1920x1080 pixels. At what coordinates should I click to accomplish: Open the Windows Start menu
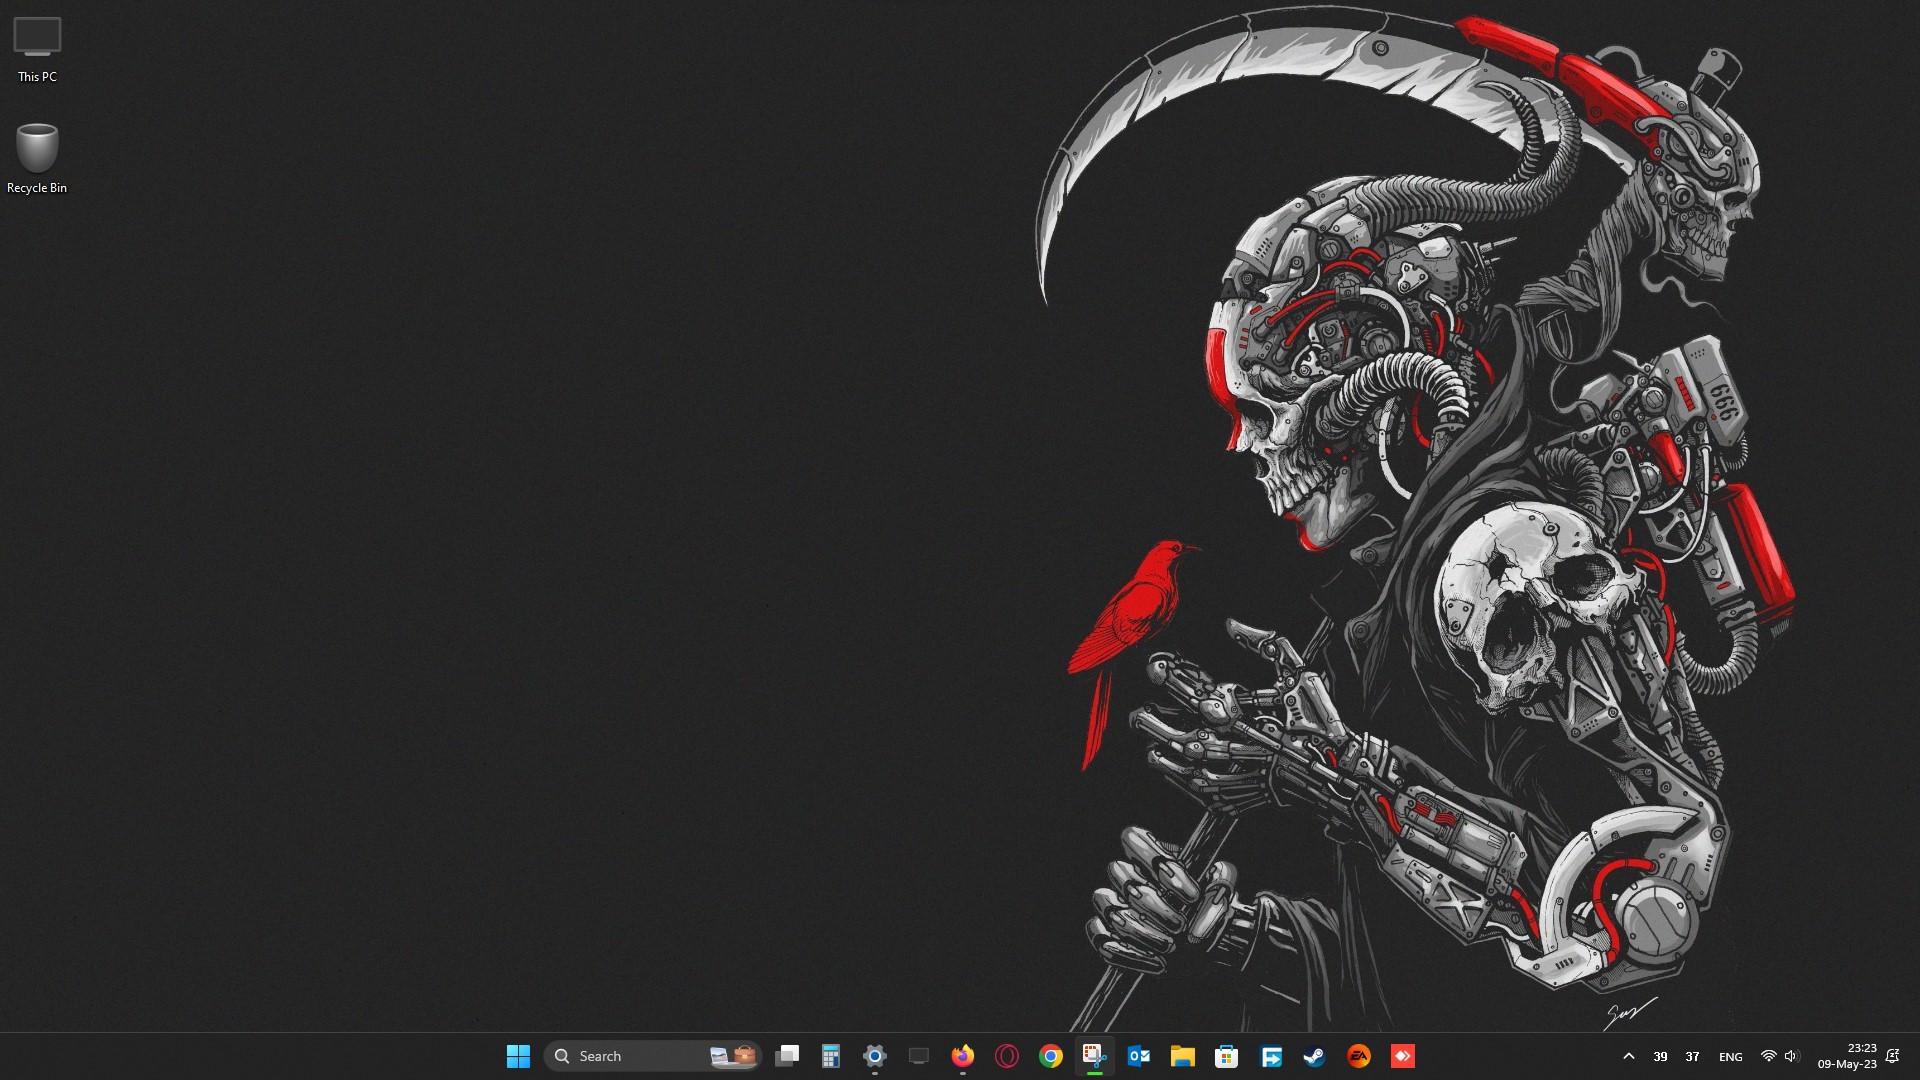point(518,1056)
